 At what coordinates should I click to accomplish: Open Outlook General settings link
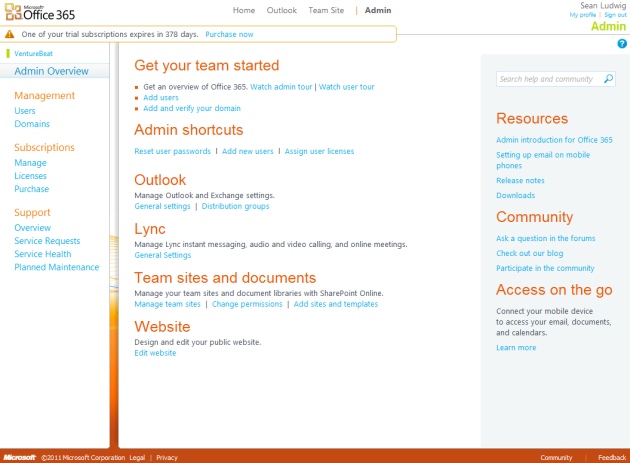coord(162,206)
